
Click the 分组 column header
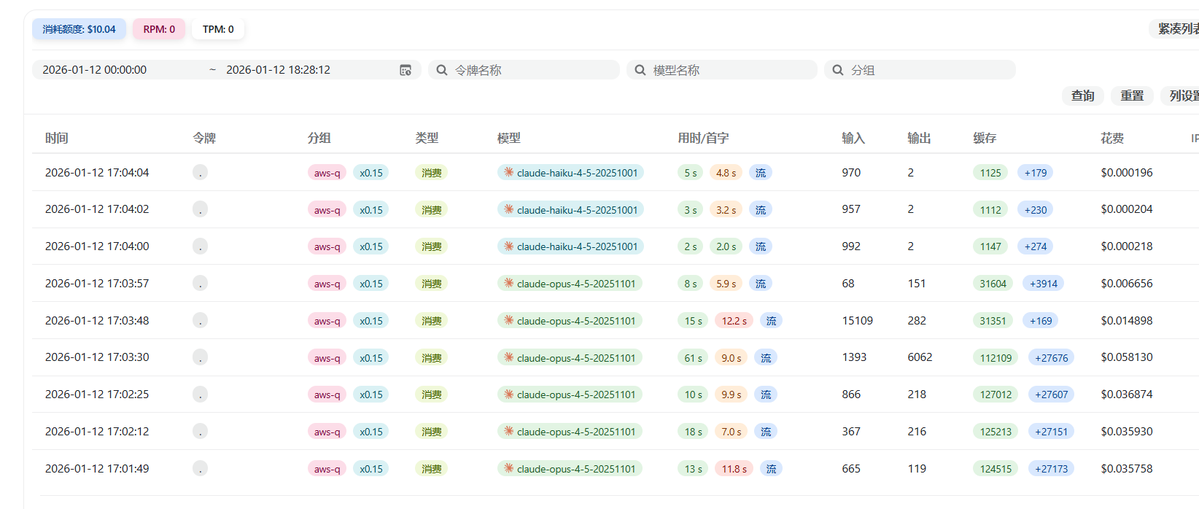(x=319, y=139)
